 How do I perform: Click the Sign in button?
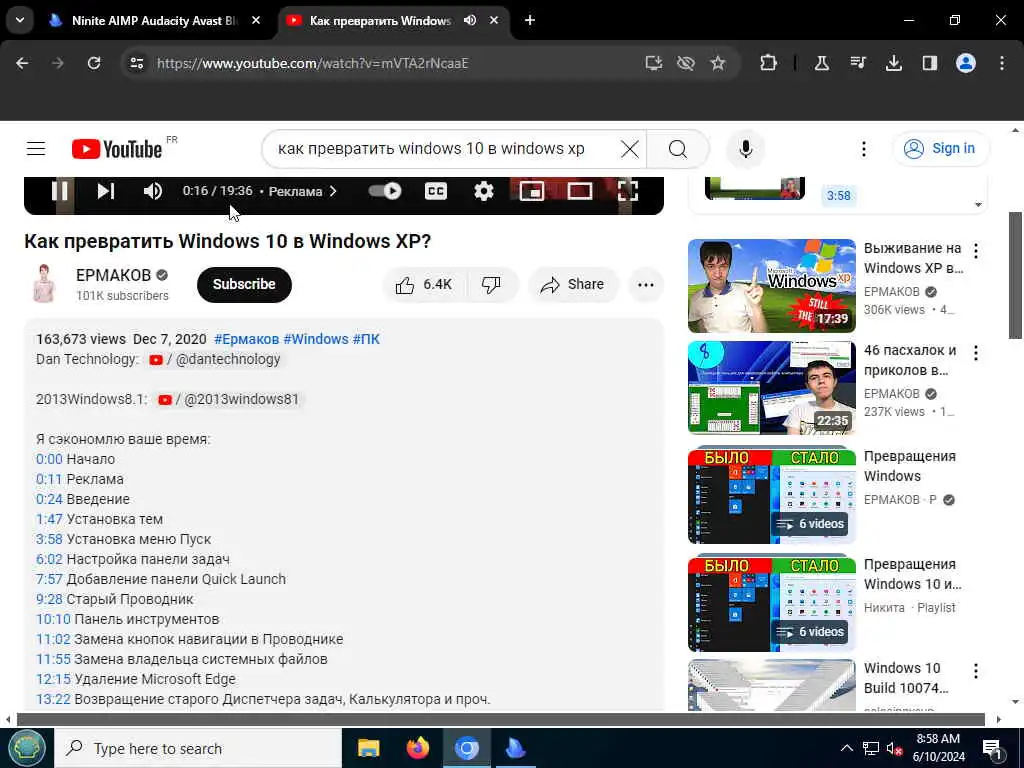point(940,149)
